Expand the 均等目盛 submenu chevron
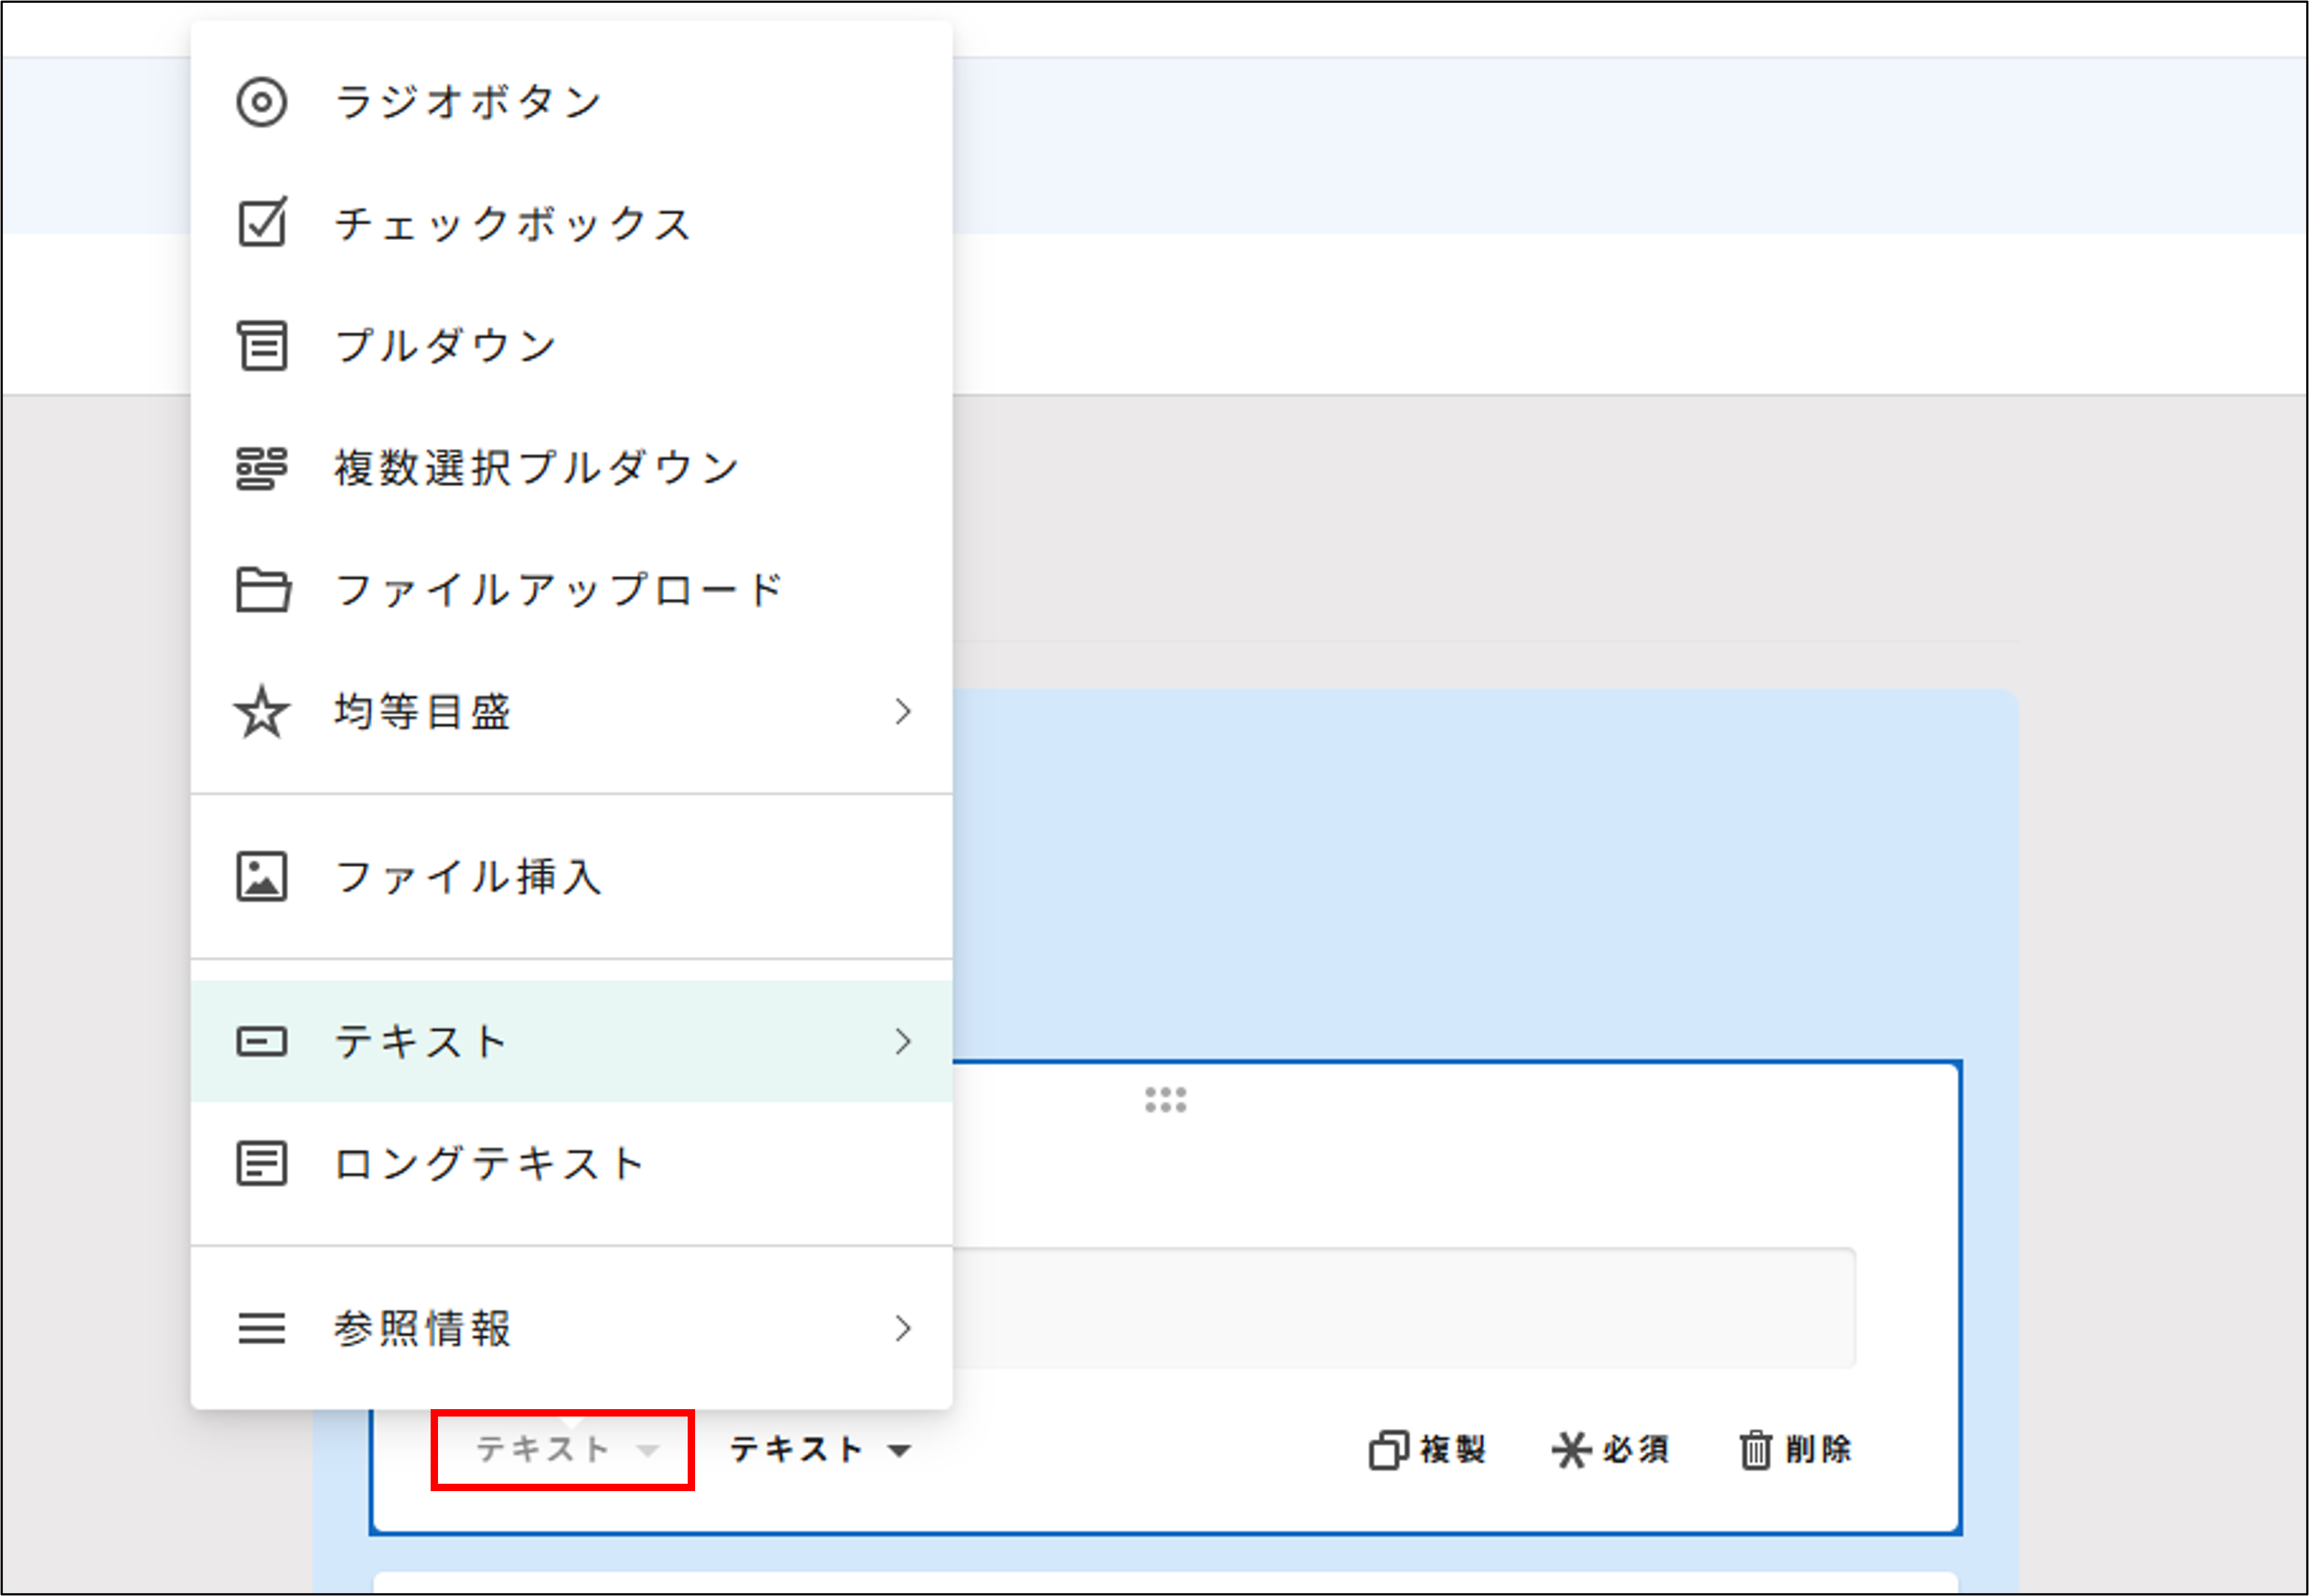2309x1596 pixels. point(905,712)
